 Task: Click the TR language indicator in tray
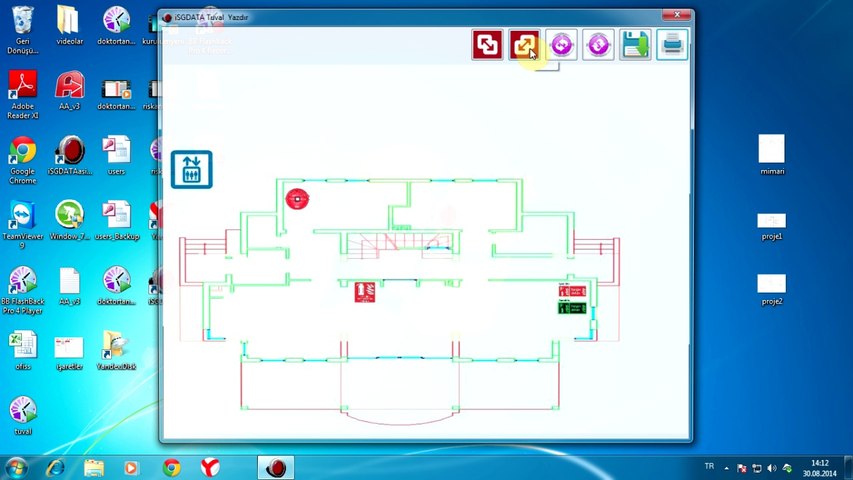[709, 466]
